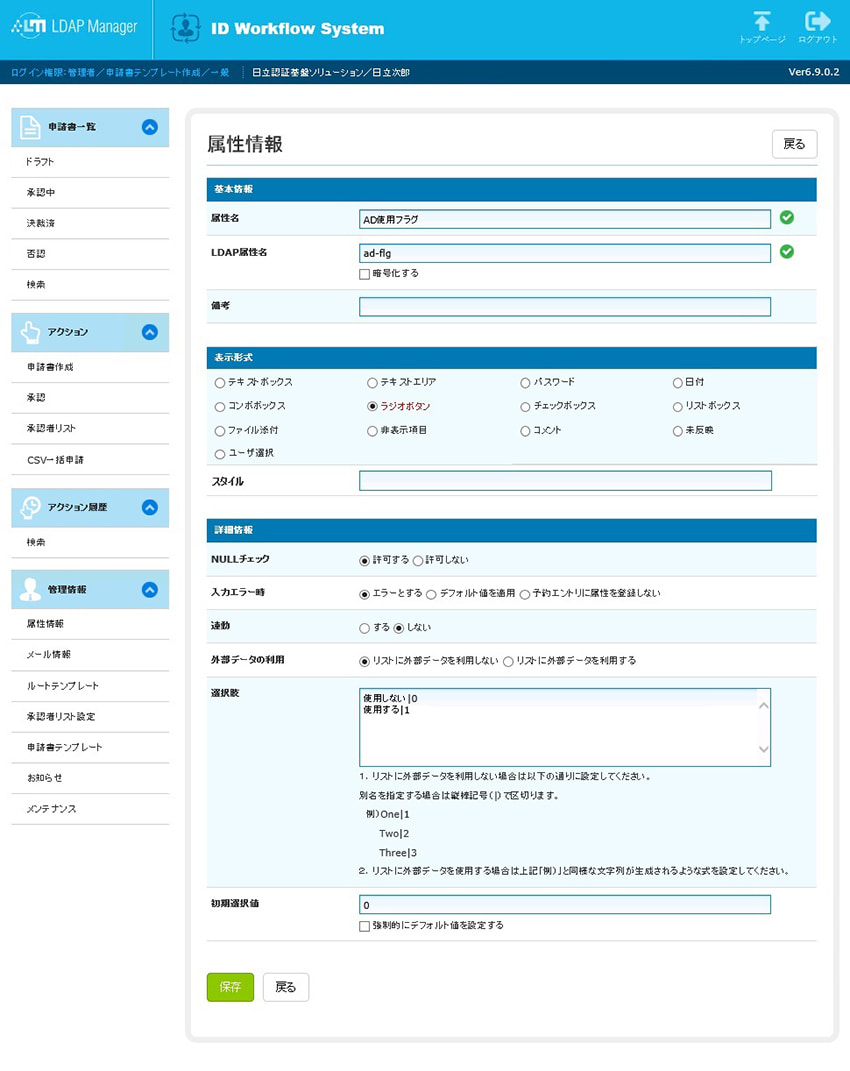Click the top page arrow icon
This screenshot has height=1071, width=850.
click(762, 22)
